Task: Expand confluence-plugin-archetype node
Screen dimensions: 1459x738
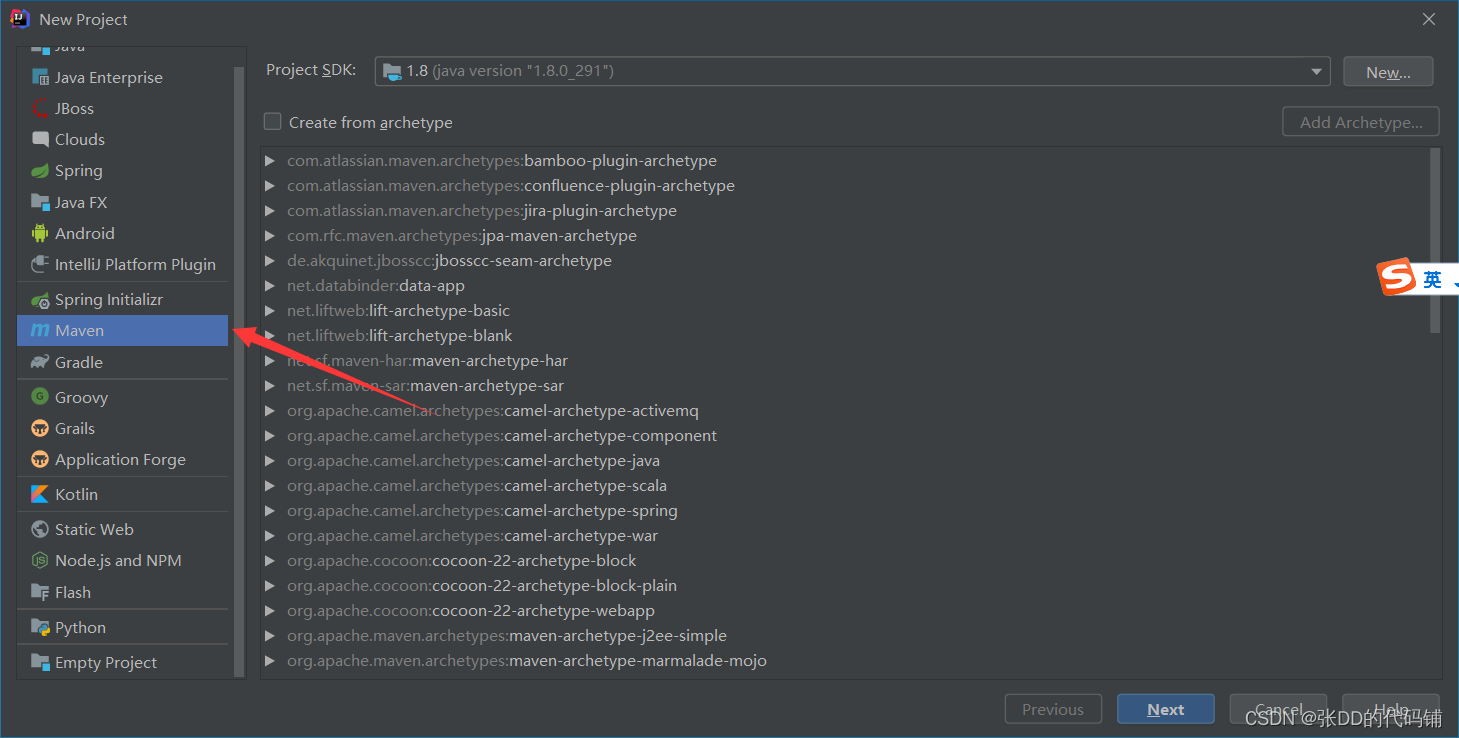Action: 269,185
